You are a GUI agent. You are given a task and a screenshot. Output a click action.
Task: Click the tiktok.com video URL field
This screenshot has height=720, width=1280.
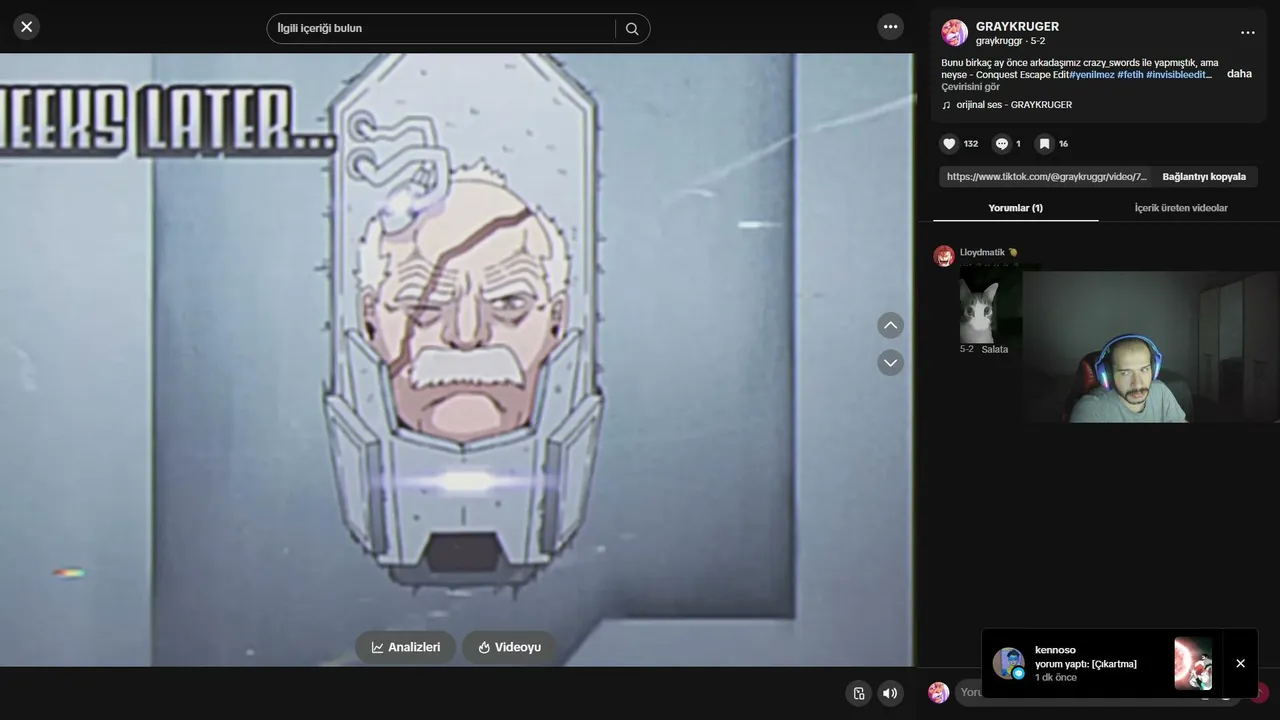(x=1045, y=176)
